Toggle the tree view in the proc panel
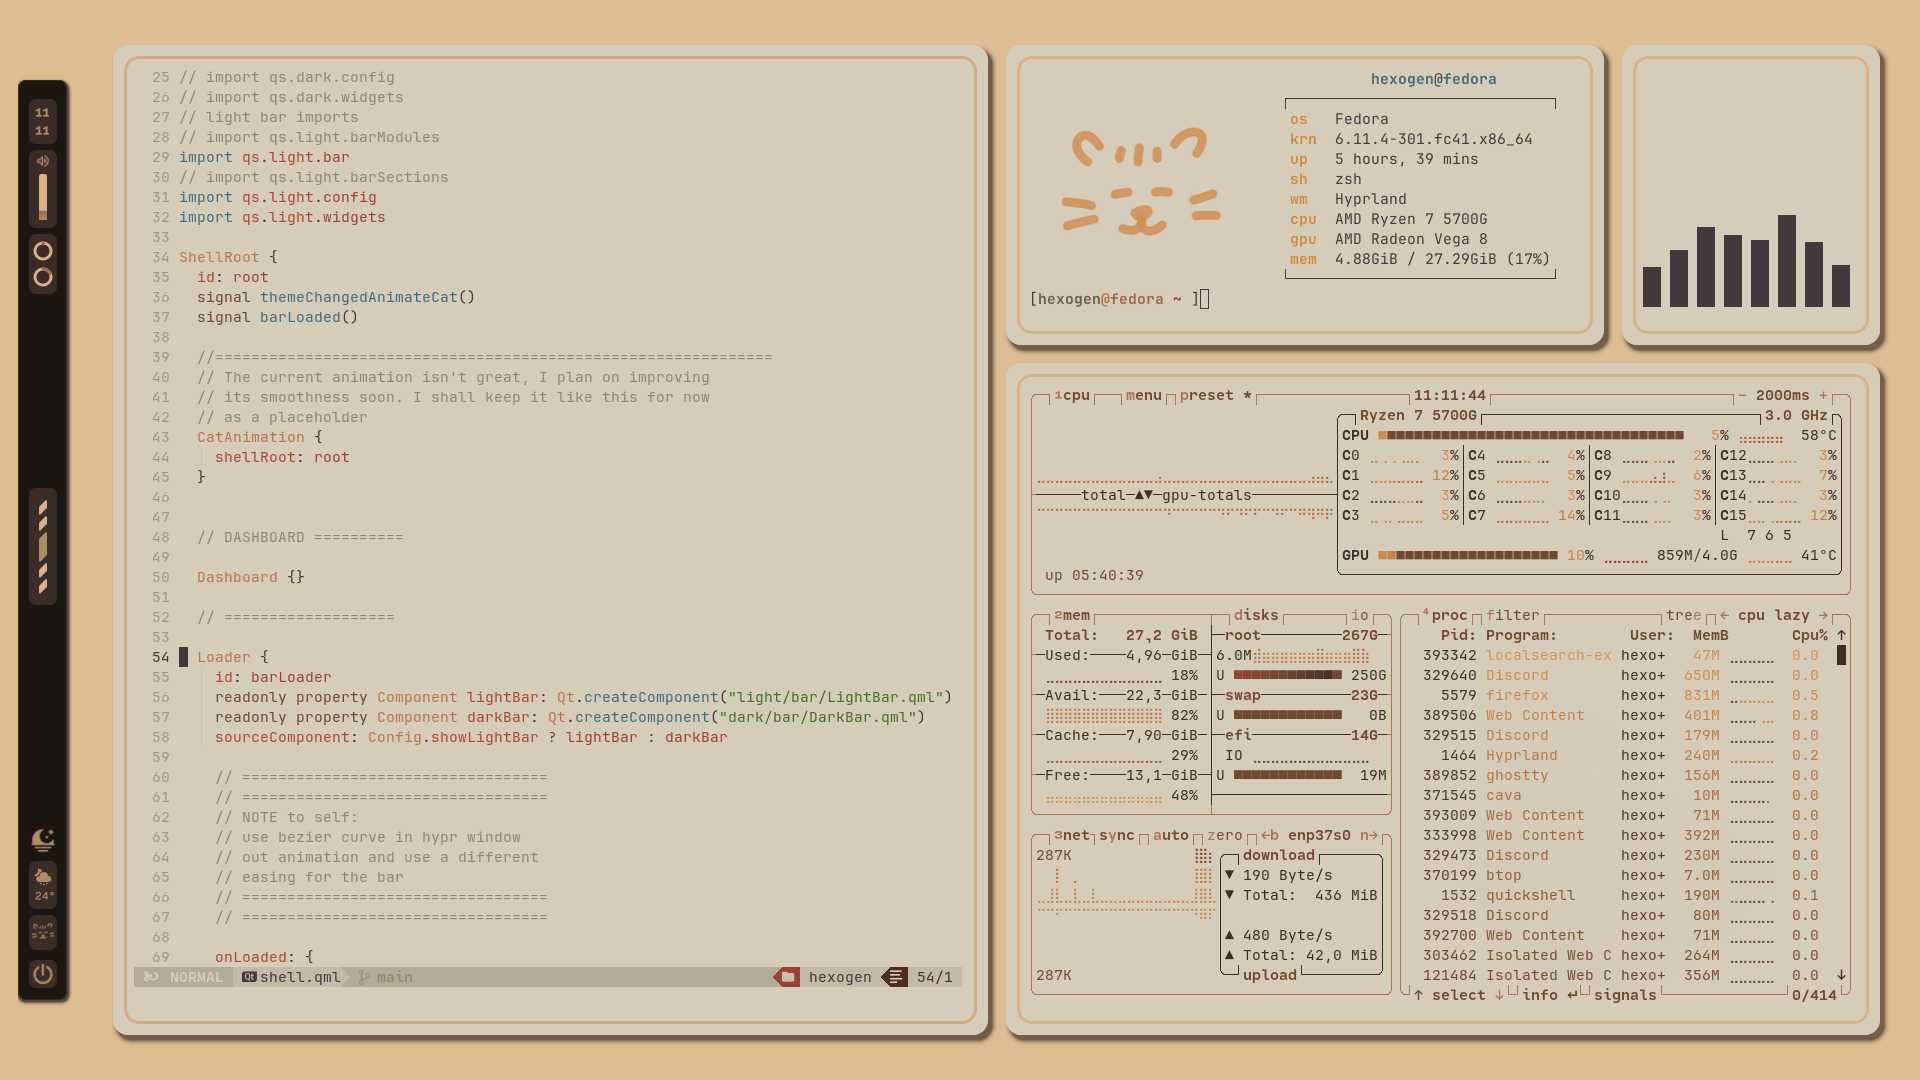The image size is (1920, 1080). [1683, 615]
